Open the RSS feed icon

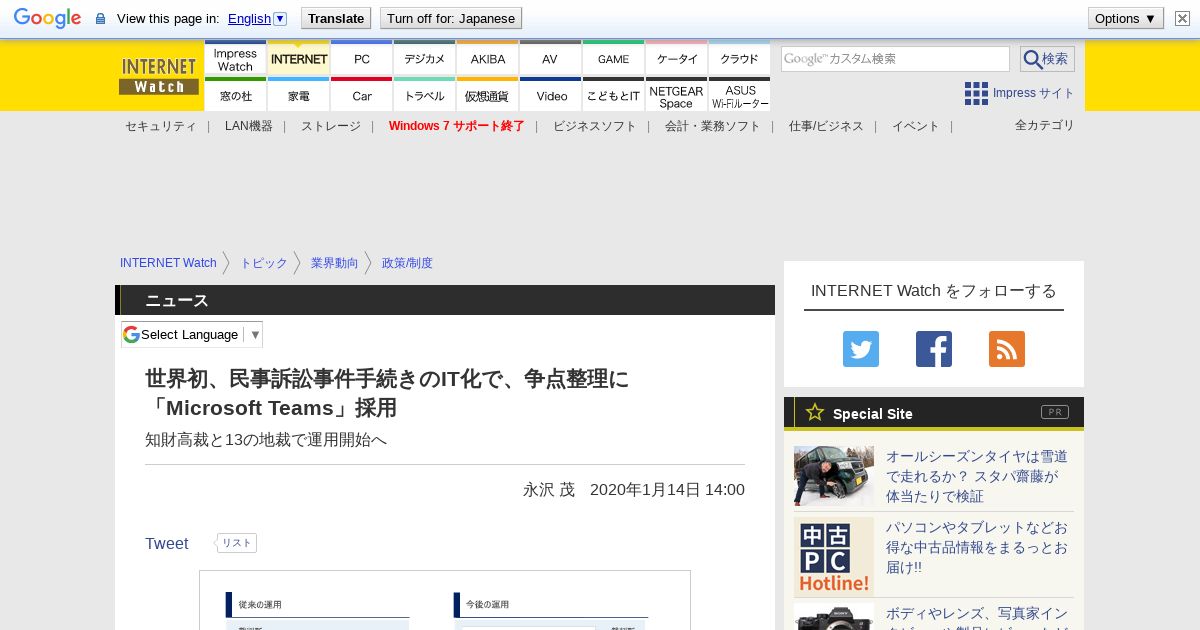[x=1007, y=349]
